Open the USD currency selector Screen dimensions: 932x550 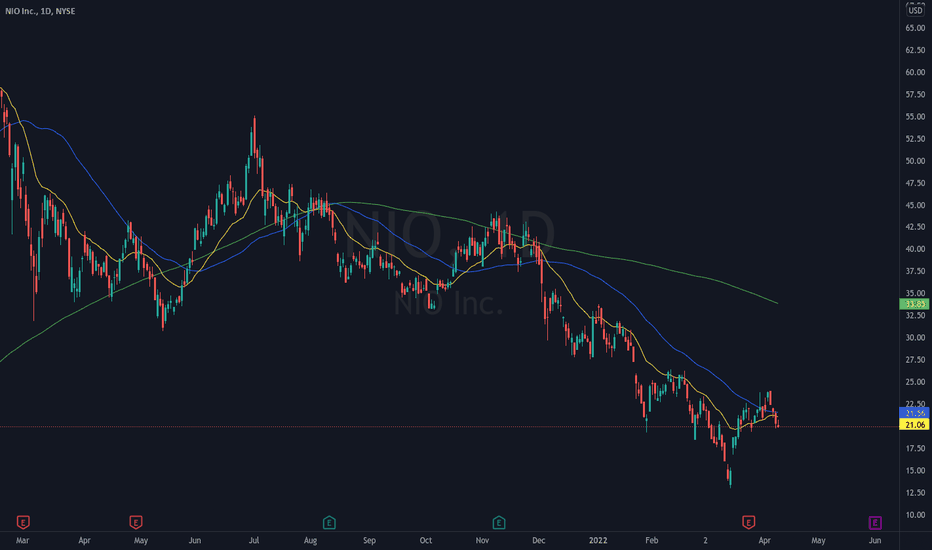pyautogui.click(x=915, y=11)
